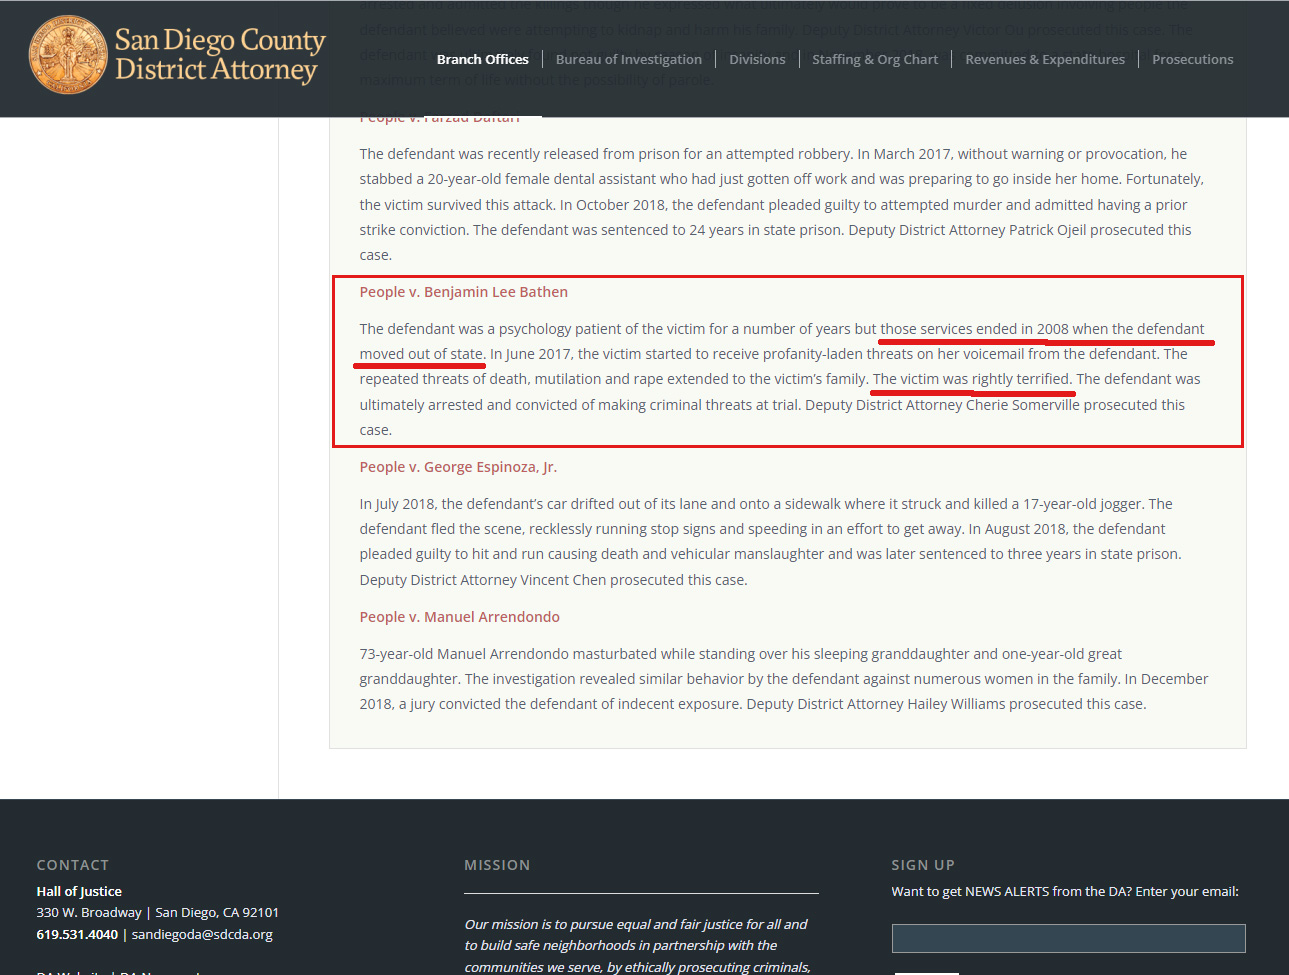The width and height of the screenshot is (1289, 975).
Task: Click the People v. Benjamin Lee Bathen heading
Action: pyautogui.click(x=463, y=292)
